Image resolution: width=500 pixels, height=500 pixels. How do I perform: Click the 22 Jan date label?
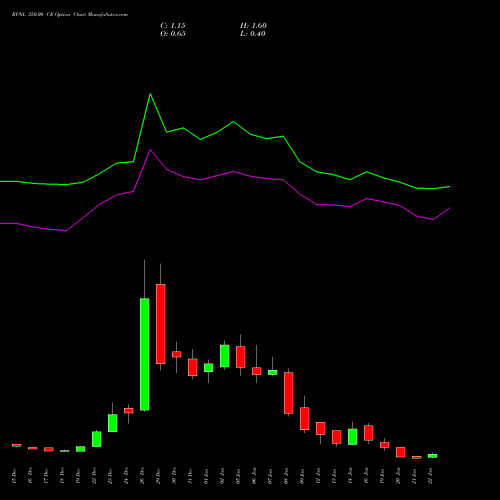tap(431, 476)
